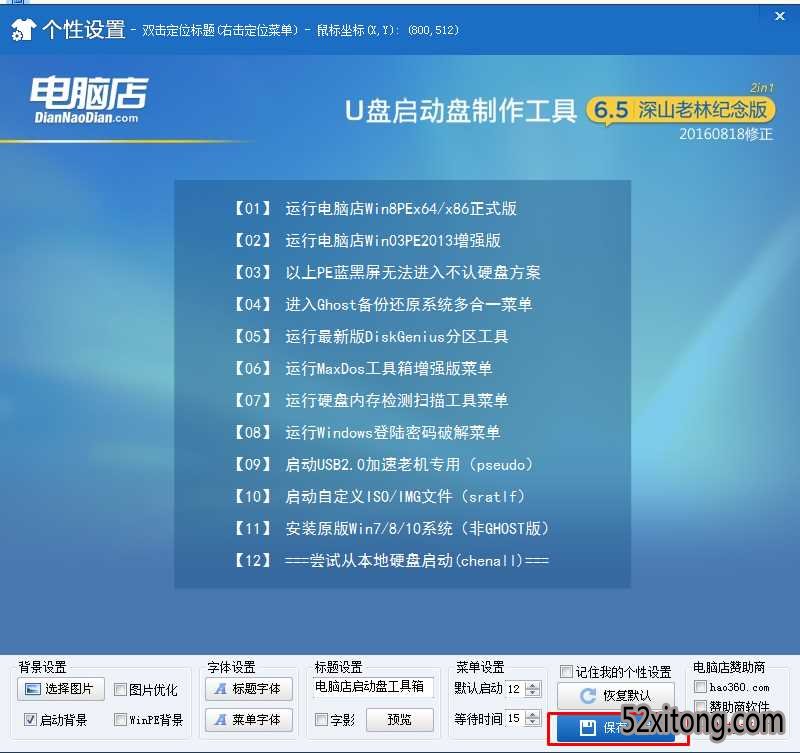Click the text 【09】 启动USB2.0加速老机专用
This screenshot has width=800, height=753.
pyautogui.click(x=383, y=464)
